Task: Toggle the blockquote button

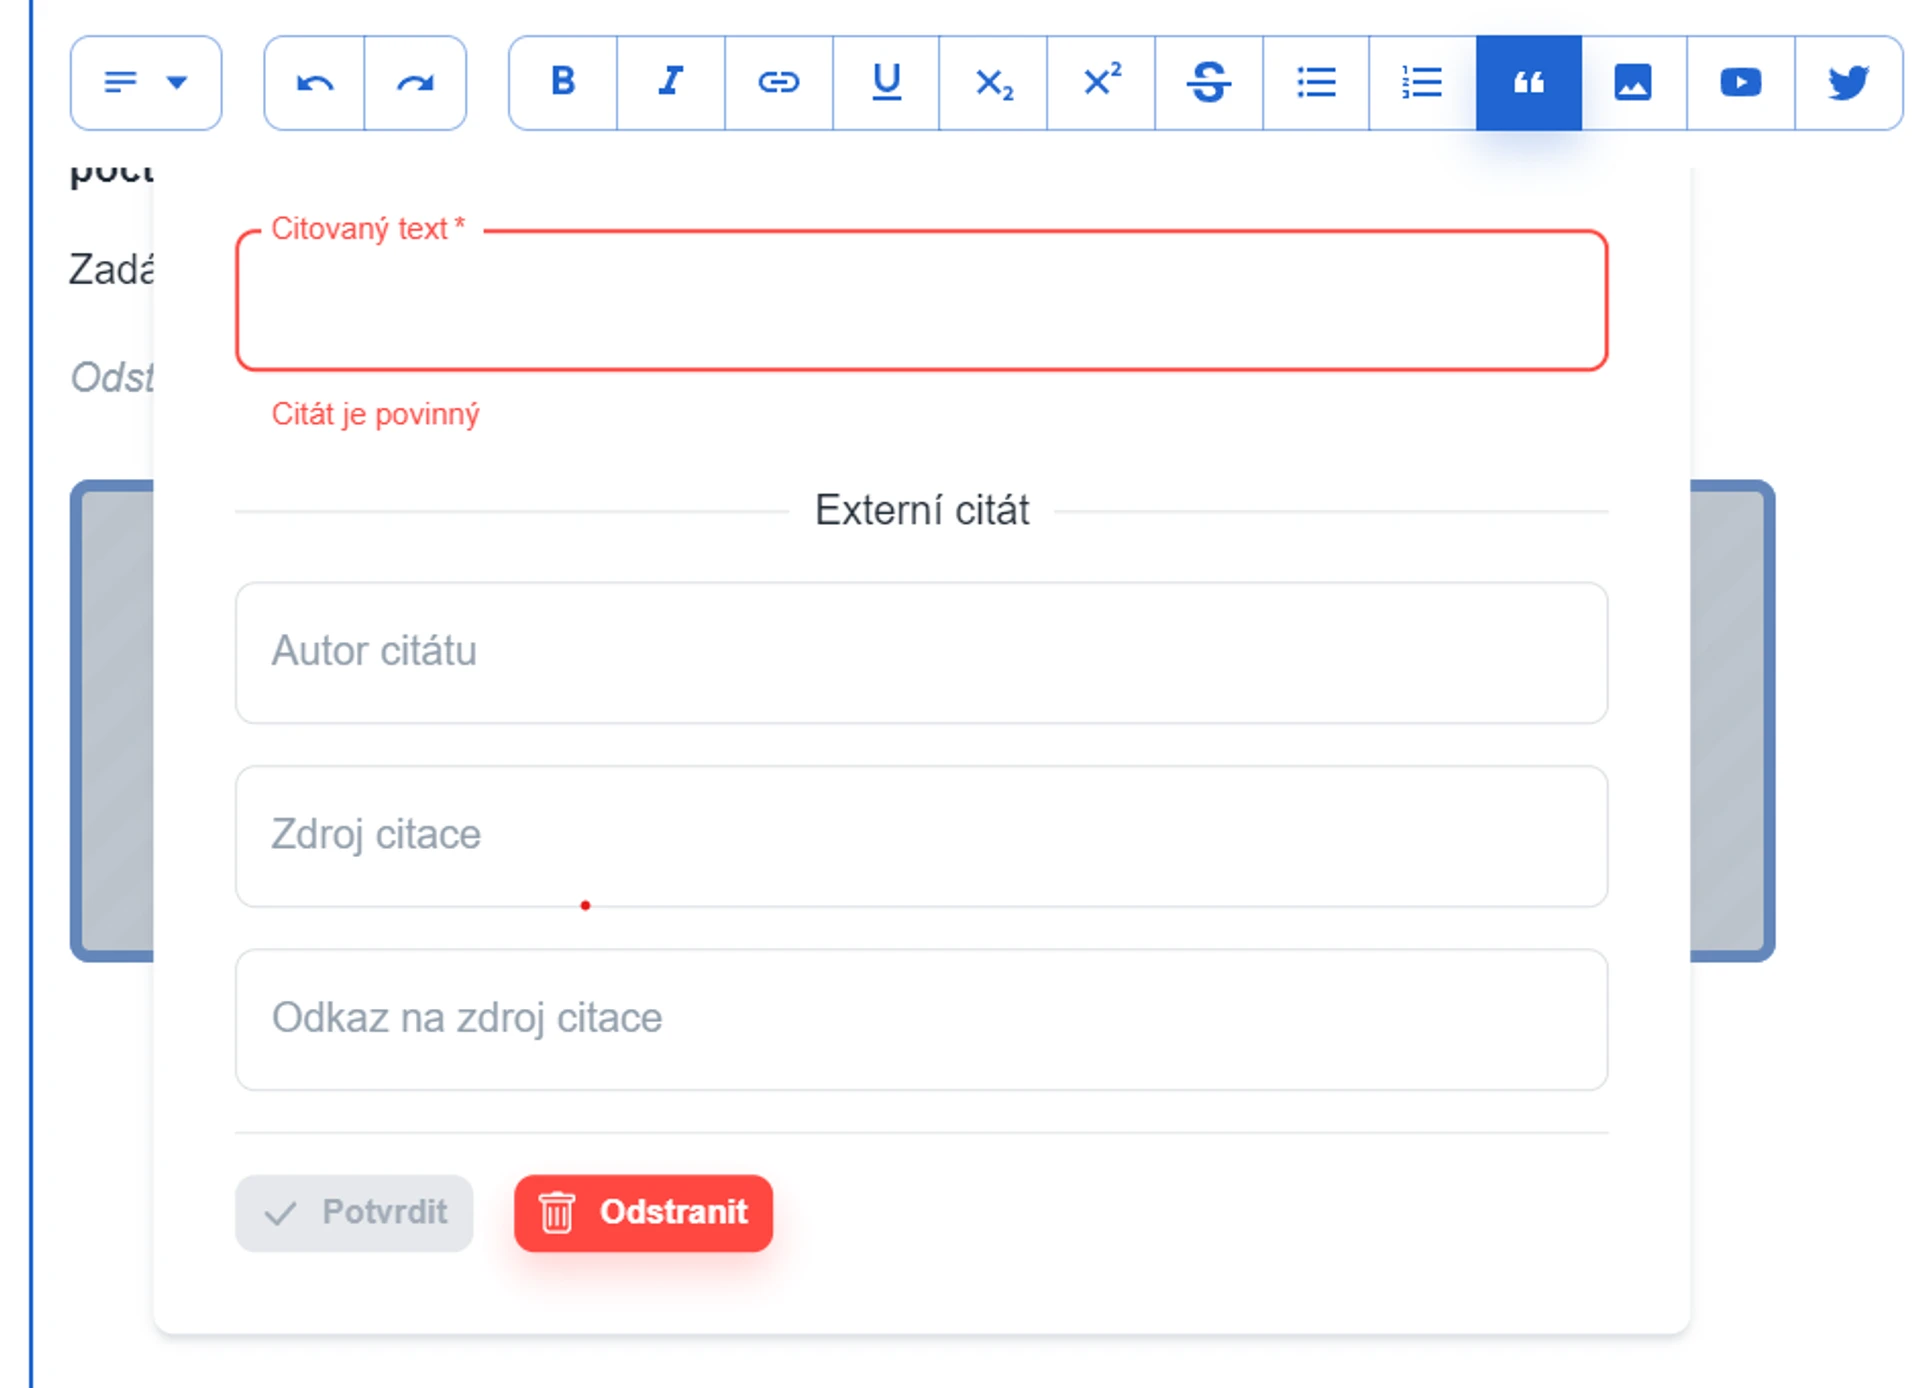Action: click(1528, 82)
